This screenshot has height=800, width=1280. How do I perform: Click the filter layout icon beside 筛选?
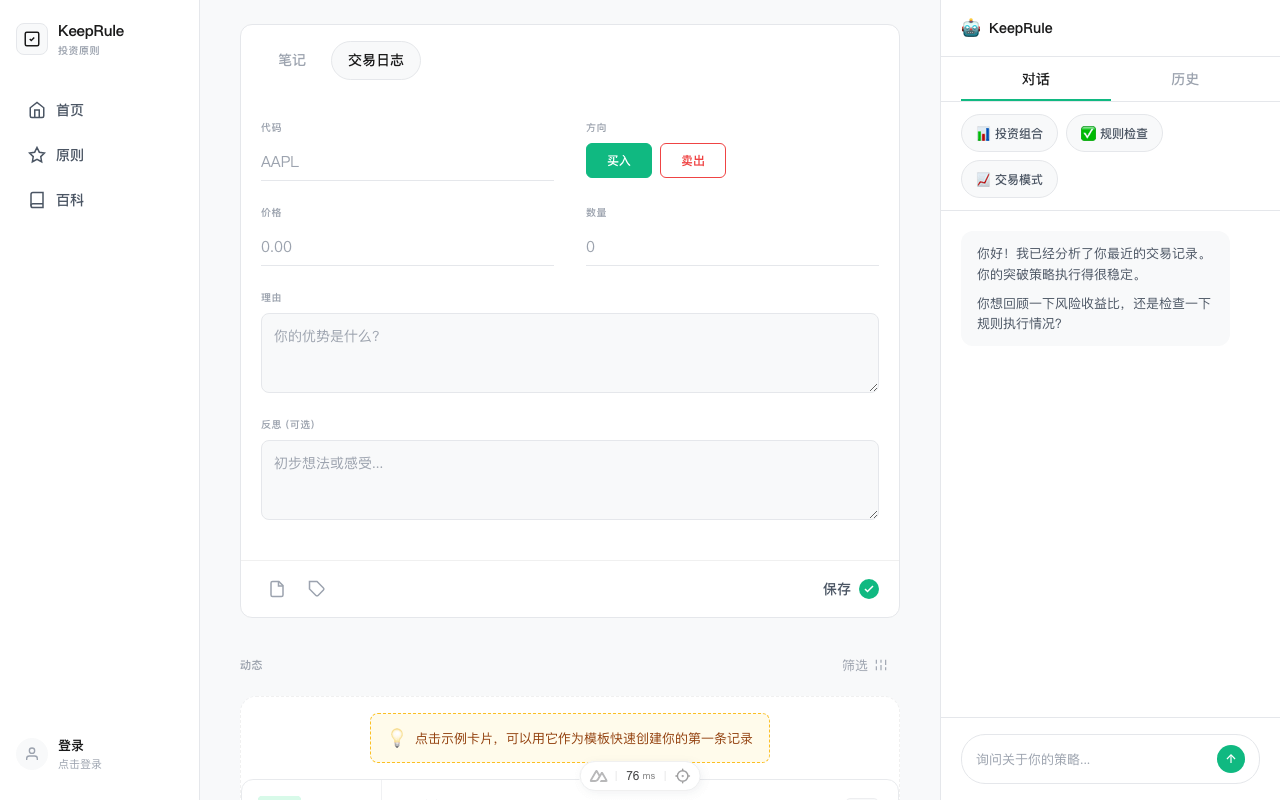[x=880, y=665]
